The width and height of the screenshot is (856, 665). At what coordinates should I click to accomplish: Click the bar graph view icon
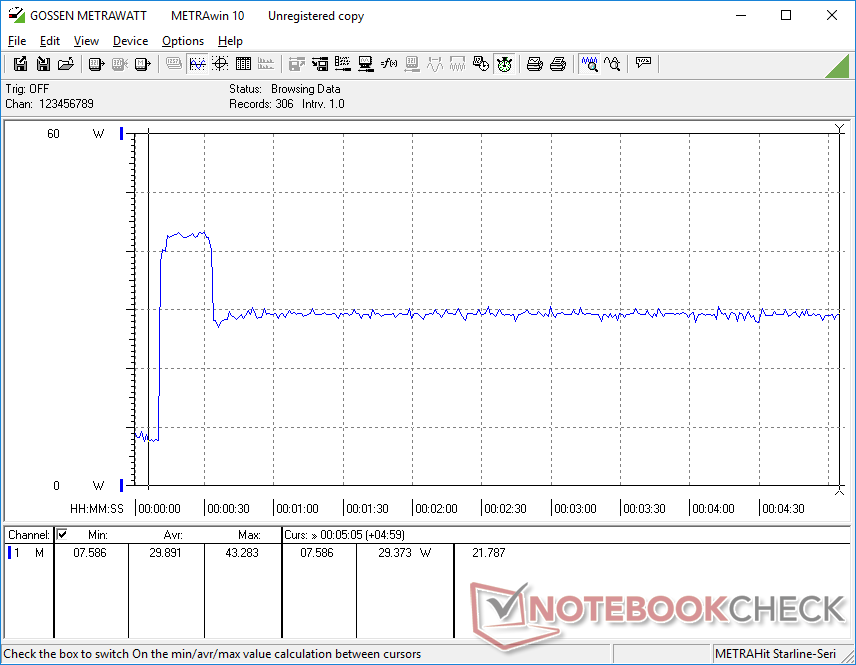[x=266, y=64]
